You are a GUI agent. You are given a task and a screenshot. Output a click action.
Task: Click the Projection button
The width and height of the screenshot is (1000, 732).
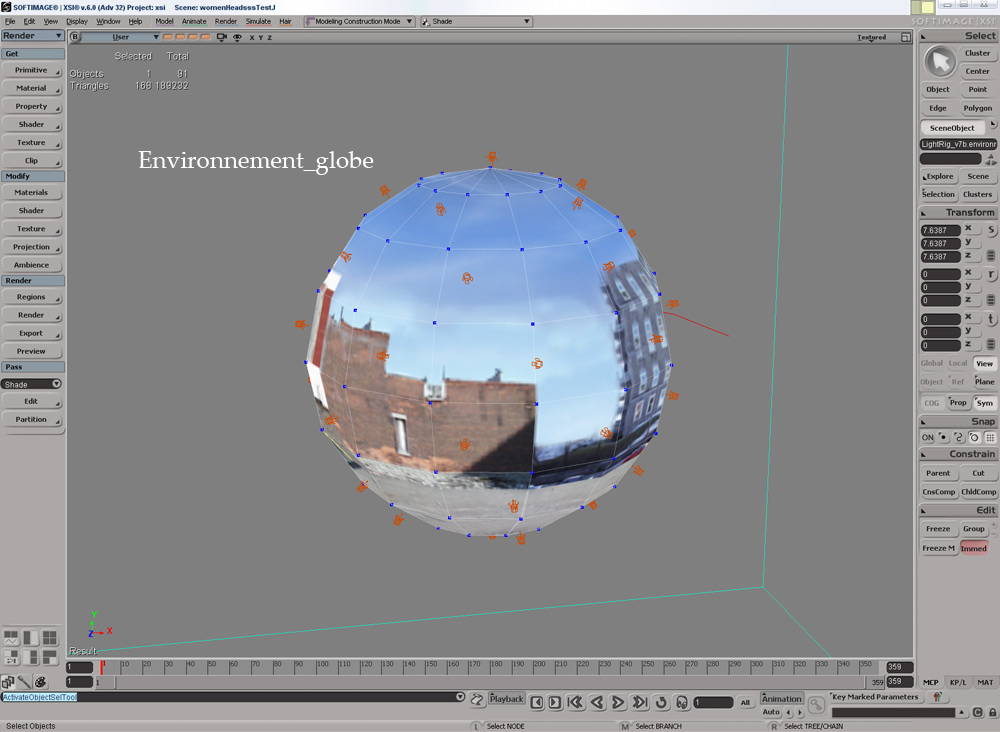31,247
